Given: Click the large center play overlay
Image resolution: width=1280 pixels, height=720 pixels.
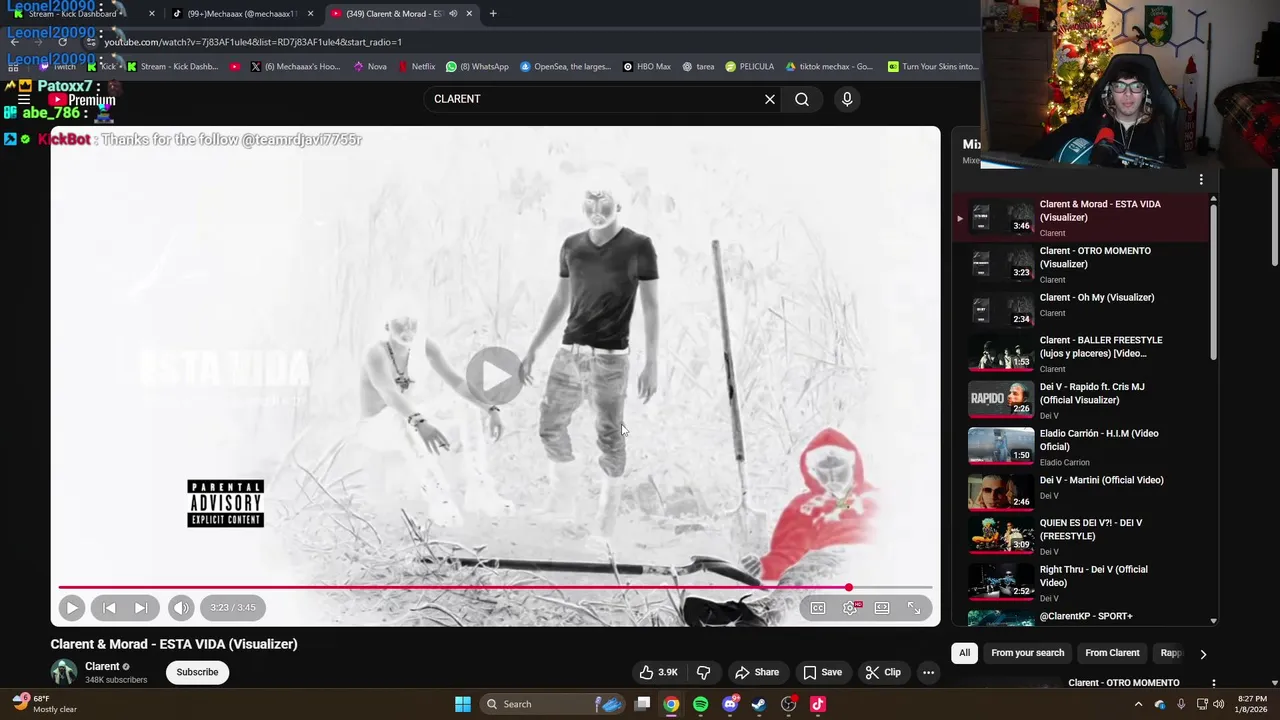Looking at the screenshot, I should click(495, 375).
